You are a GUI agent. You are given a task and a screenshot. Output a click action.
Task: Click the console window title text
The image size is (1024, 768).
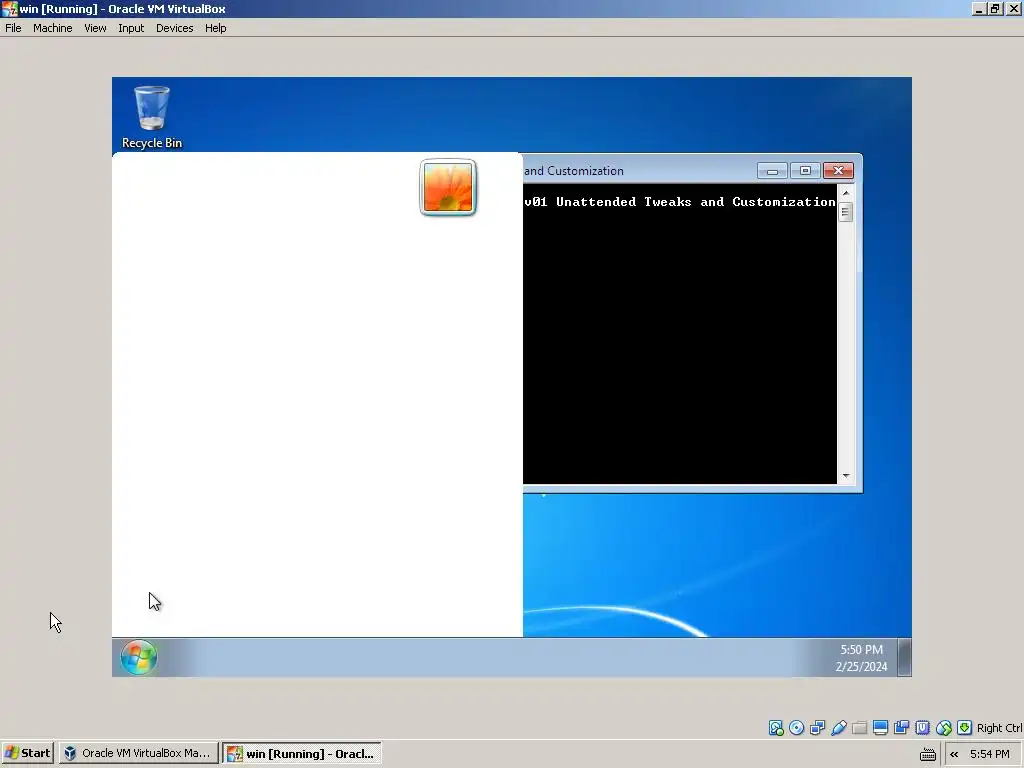tap(574, 170)
